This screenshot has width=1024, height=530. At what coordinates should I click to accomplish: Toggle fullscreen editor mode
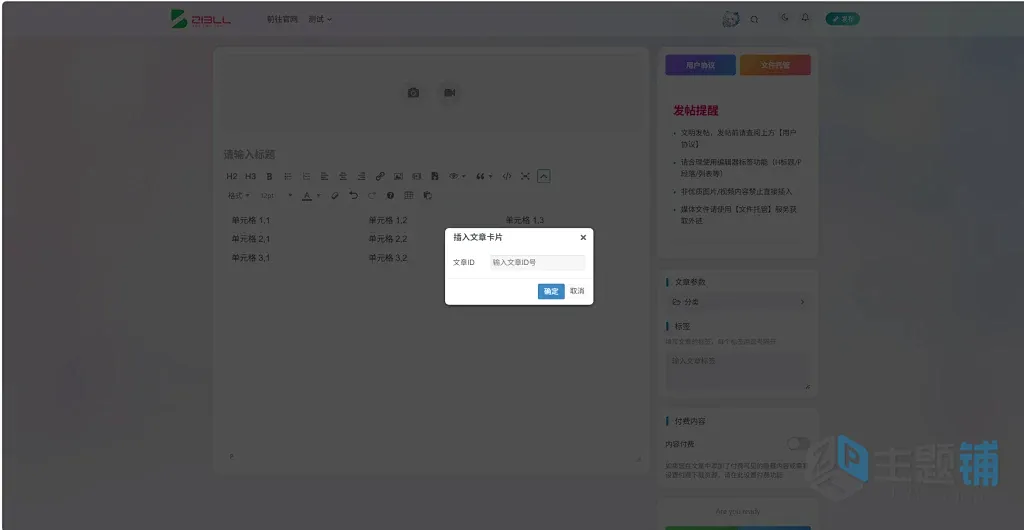525,176
